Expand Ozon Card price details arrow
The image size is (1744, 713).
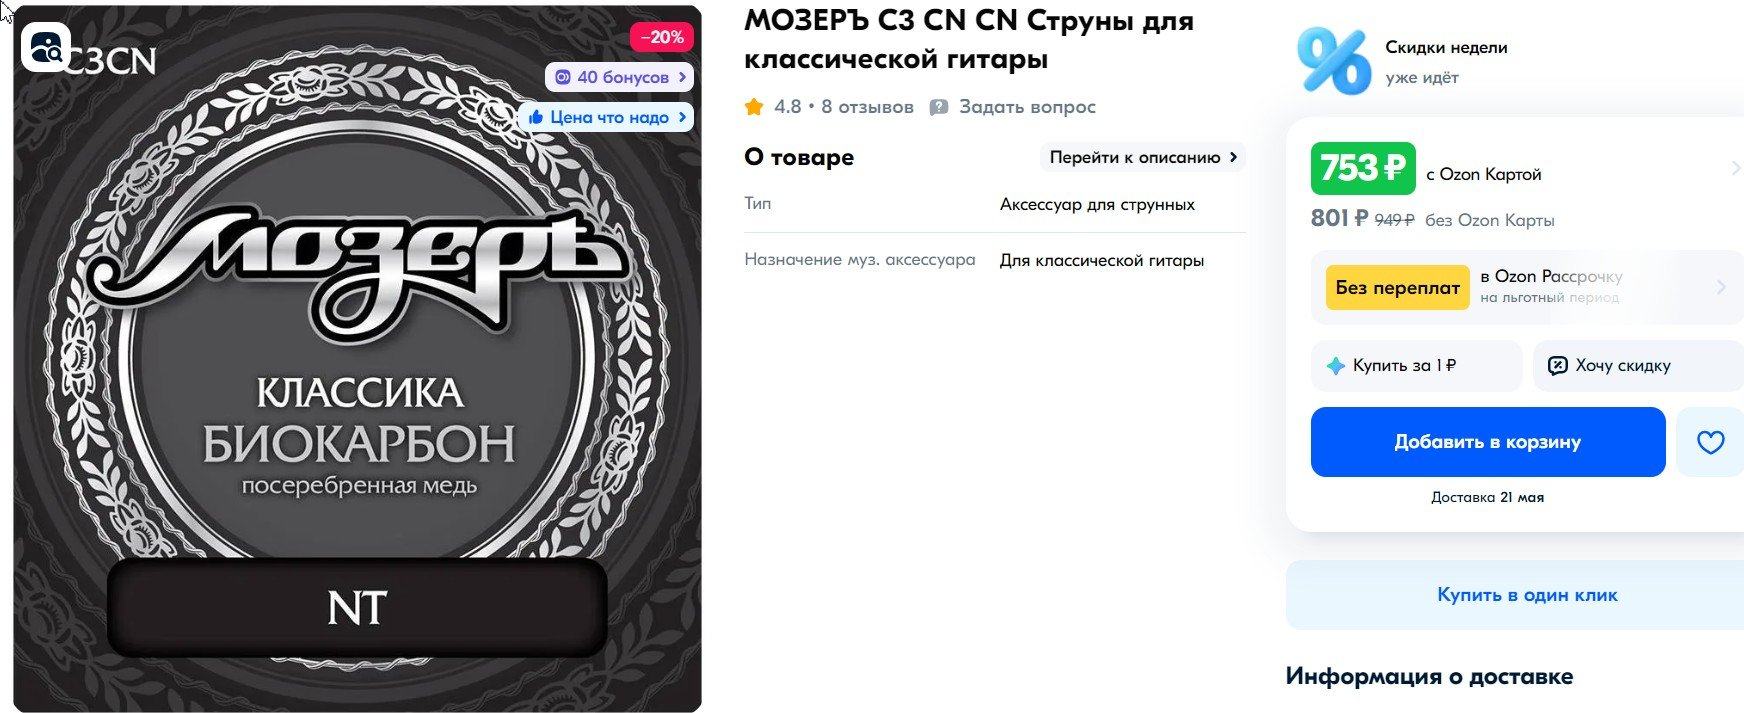coord(1735,168)
